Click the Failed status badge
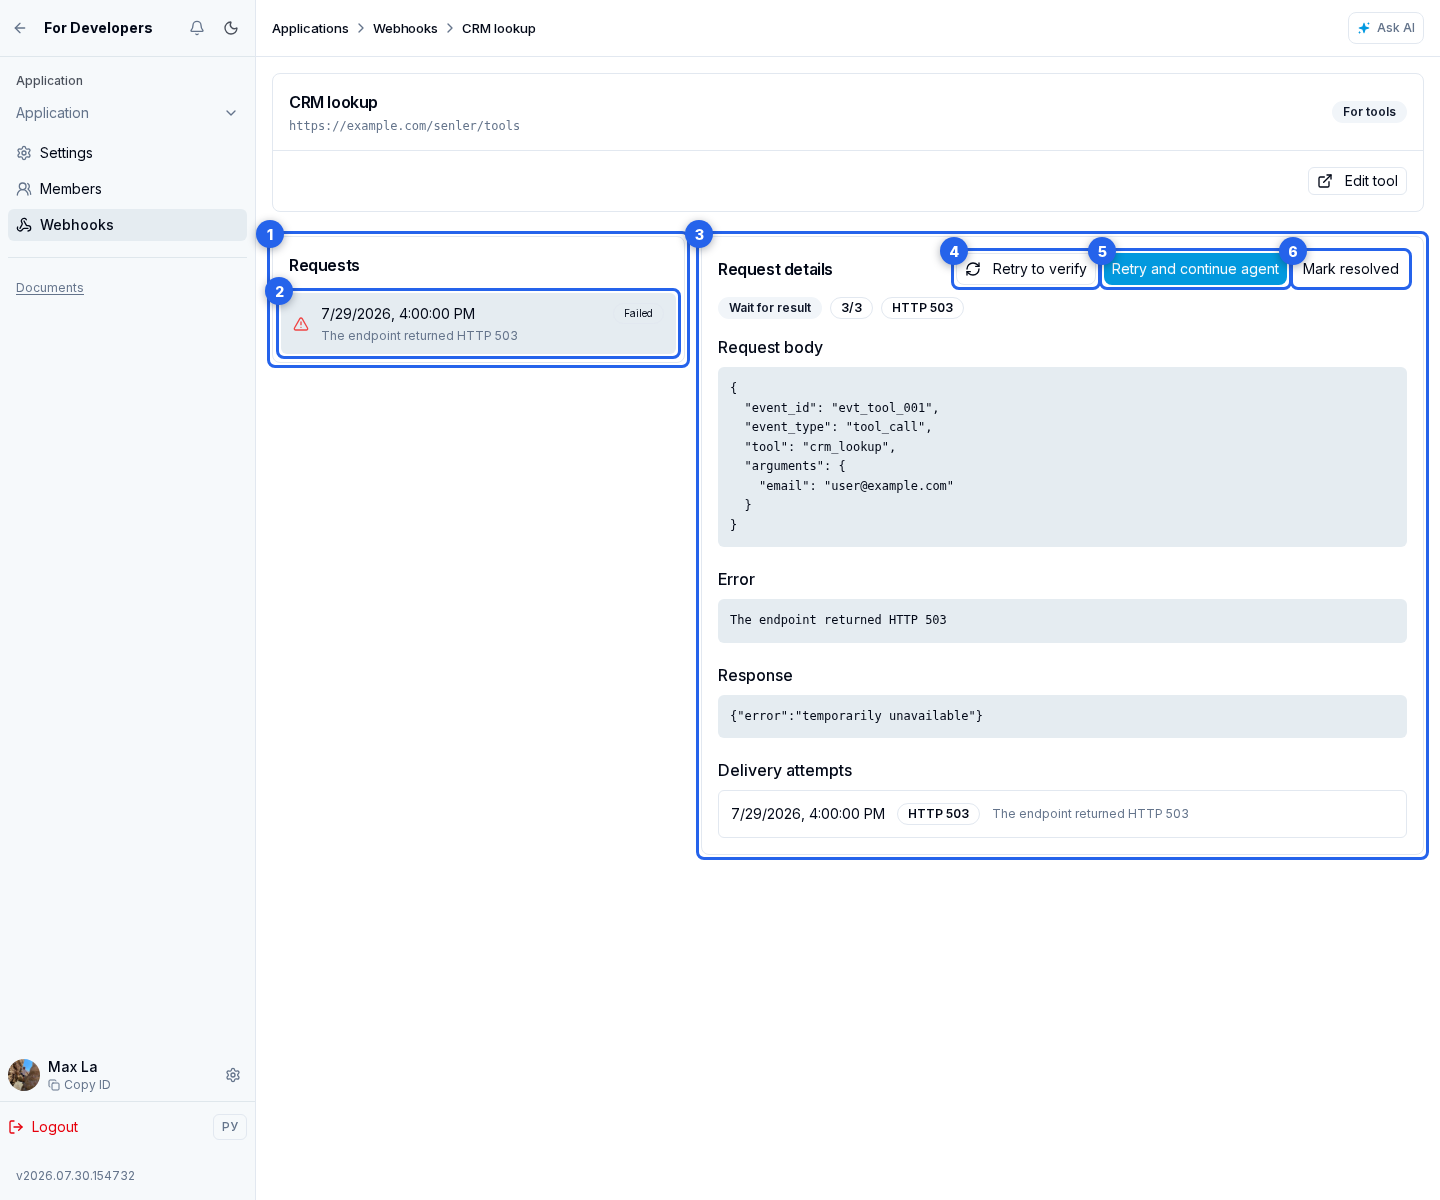The image size is (1440, 1200). (x=638, y=313)
